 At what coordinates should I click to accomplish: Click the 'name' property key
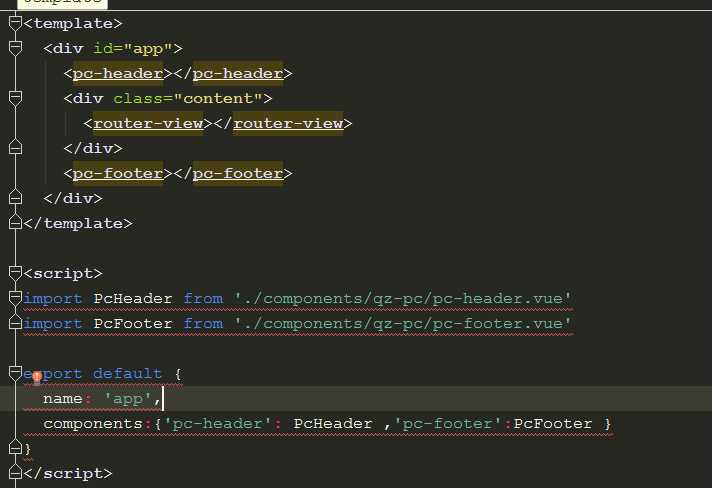tap(63, 399)
